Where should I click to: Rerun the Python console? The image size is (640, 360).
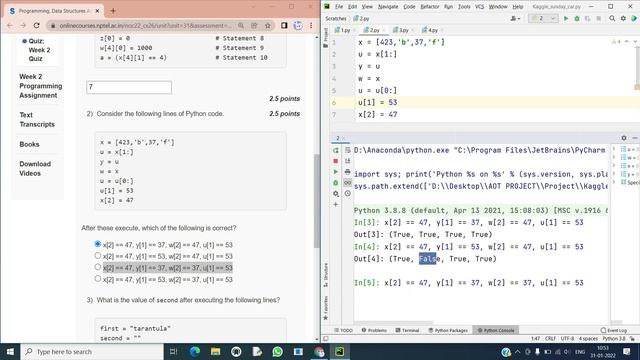coord(336,150)
